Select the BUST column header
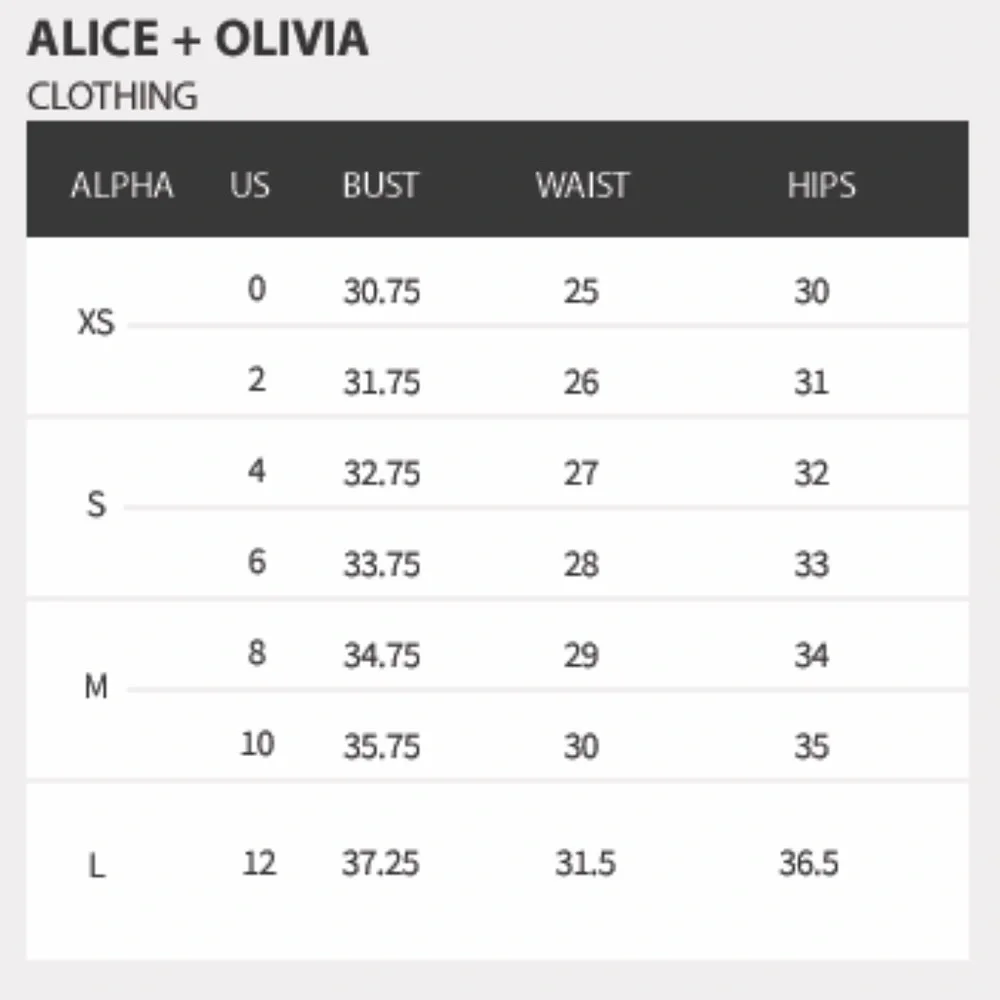 (x=381, y=186)
